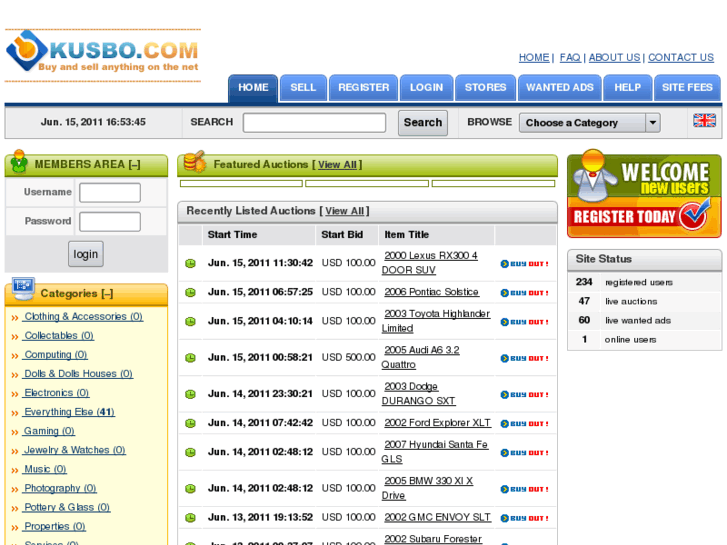
Task: View all Recently Listed Auctions
Action: pos(344,211)
